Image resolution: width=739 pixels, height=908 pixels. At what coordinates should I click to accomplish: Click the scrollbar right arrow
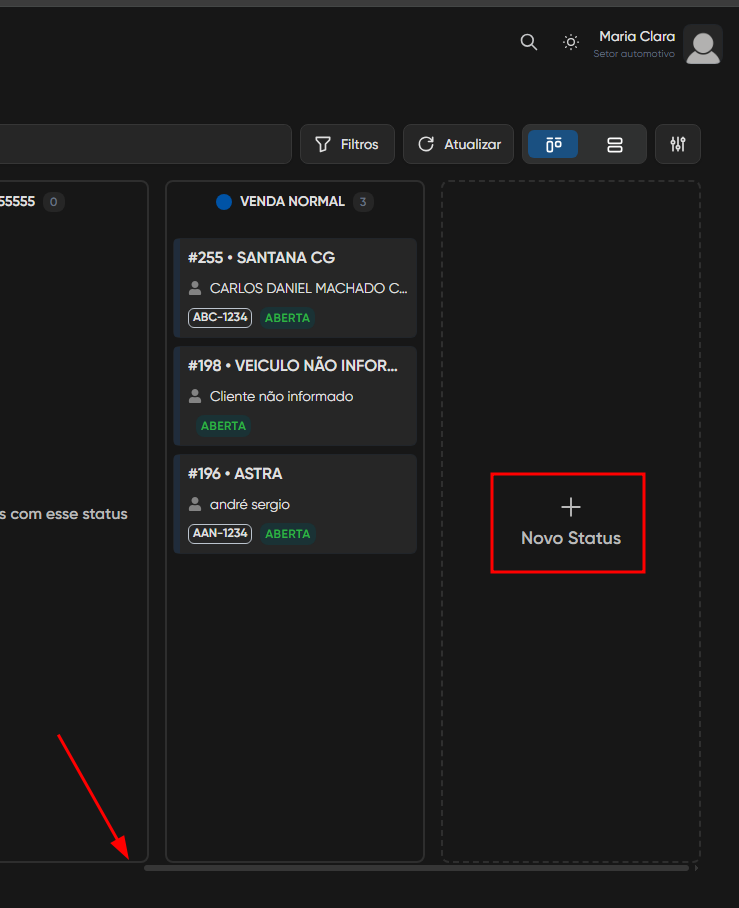696,868
